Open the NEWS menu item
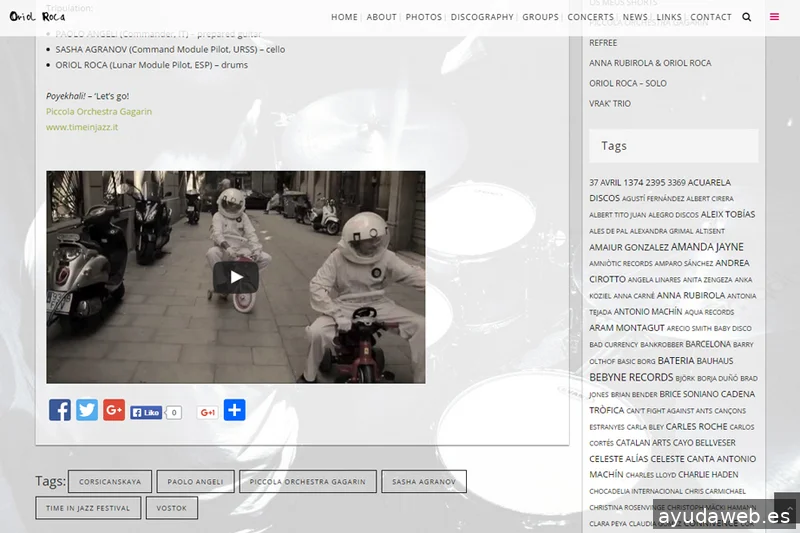Image resolution: width=800 pixels, height=533 pixels. pos(635,17)
